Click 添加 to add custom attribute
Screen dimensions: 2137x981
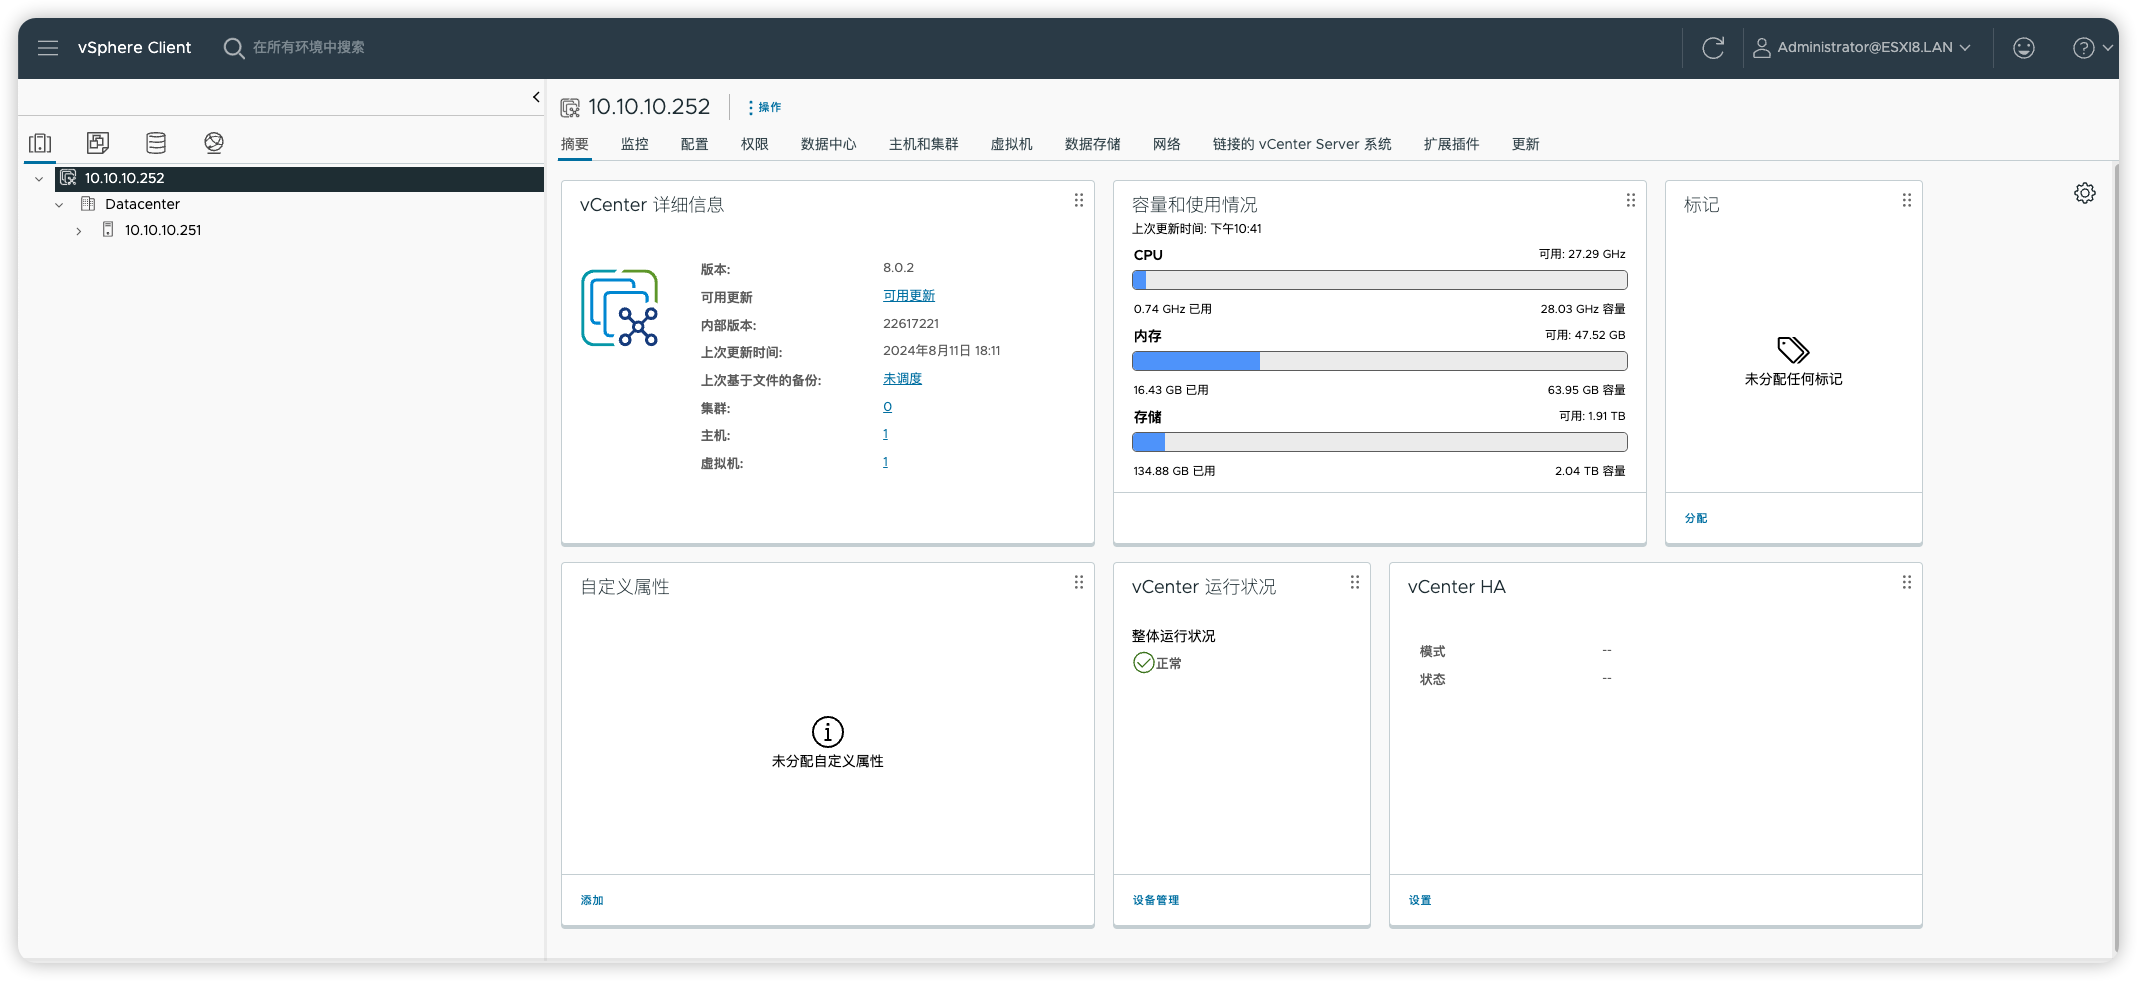[592, 900]
